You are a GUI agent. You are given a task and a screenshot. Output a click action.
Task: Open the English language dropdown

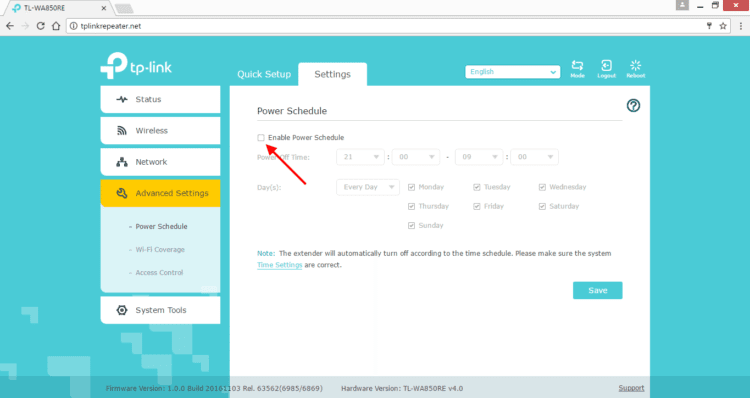(x=512, y=72)
